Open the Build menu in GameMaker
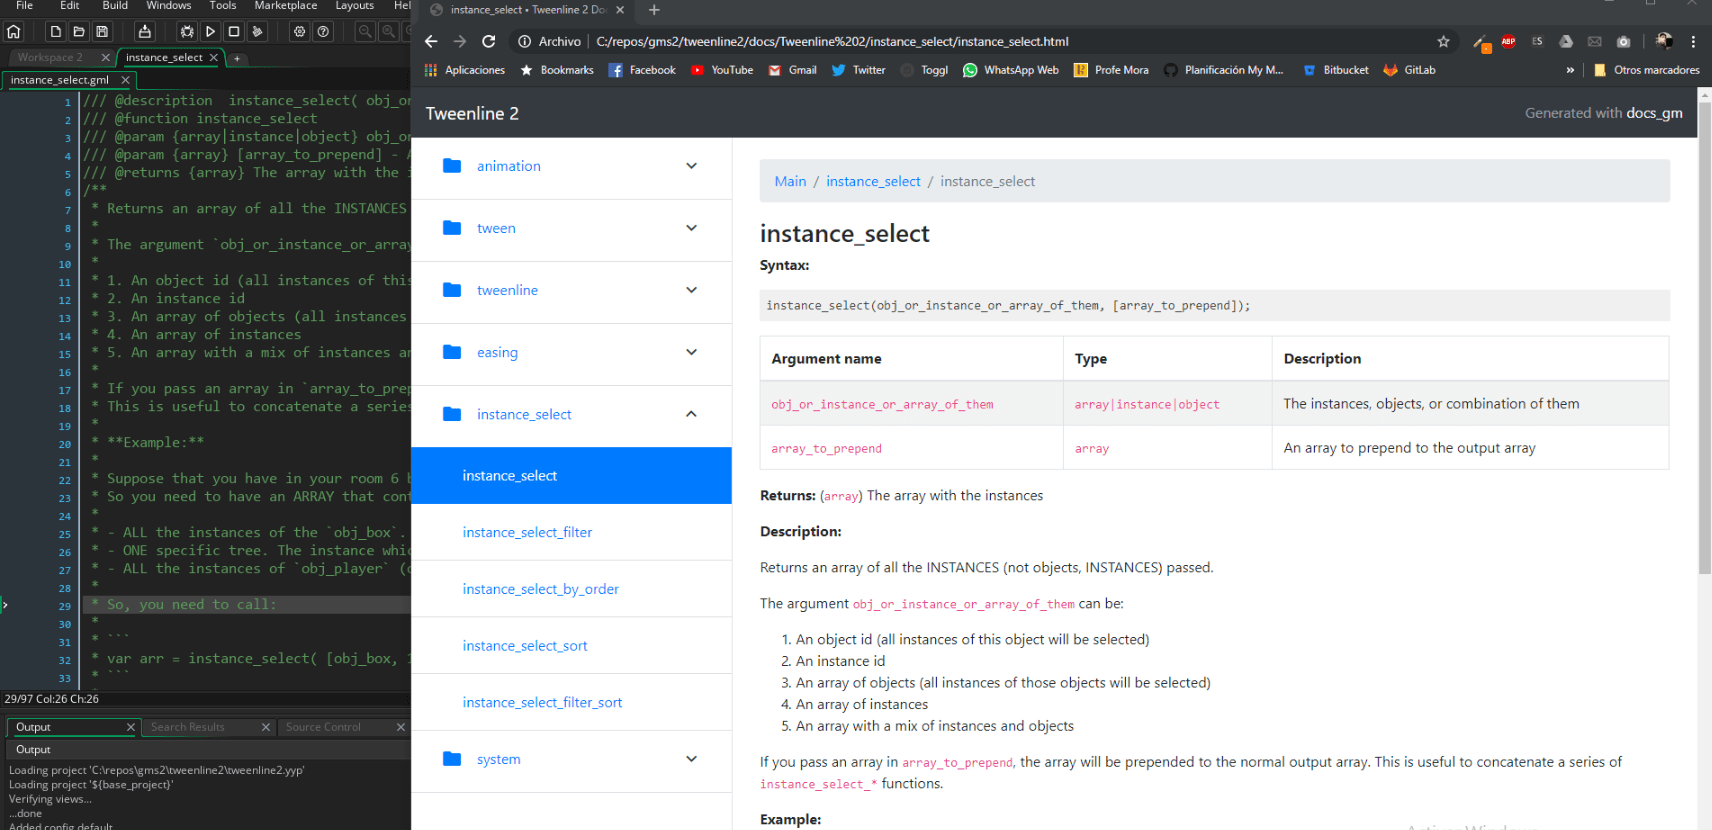 [x=115, y=6]
